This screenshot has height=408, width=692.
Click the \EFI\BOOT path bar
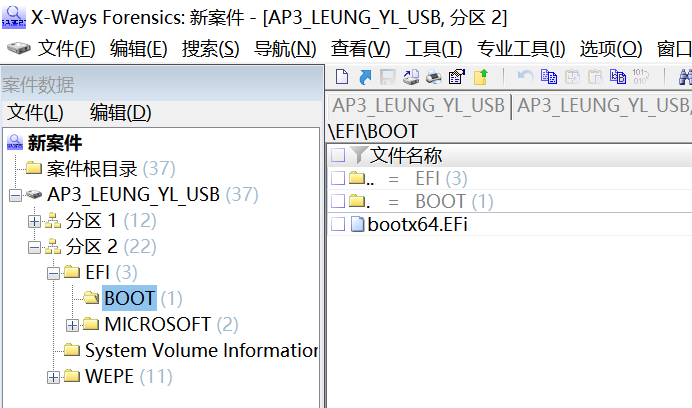(x=510, y=131)
